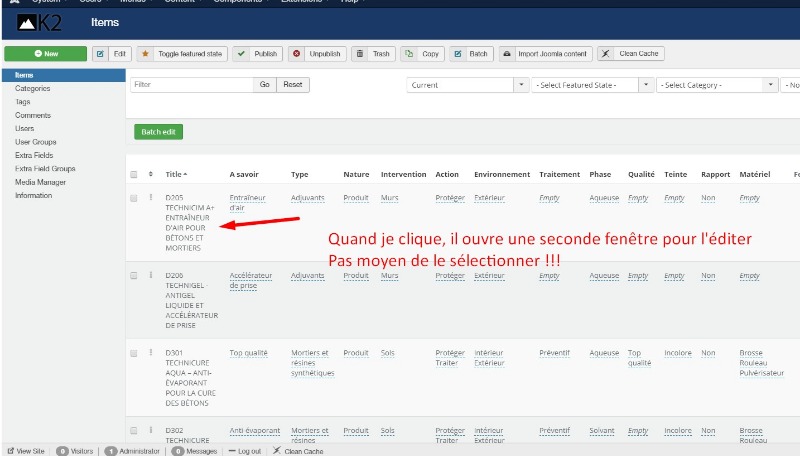Open Information in sidebar
The image size is (800, 456).
(x=34, y=195)
